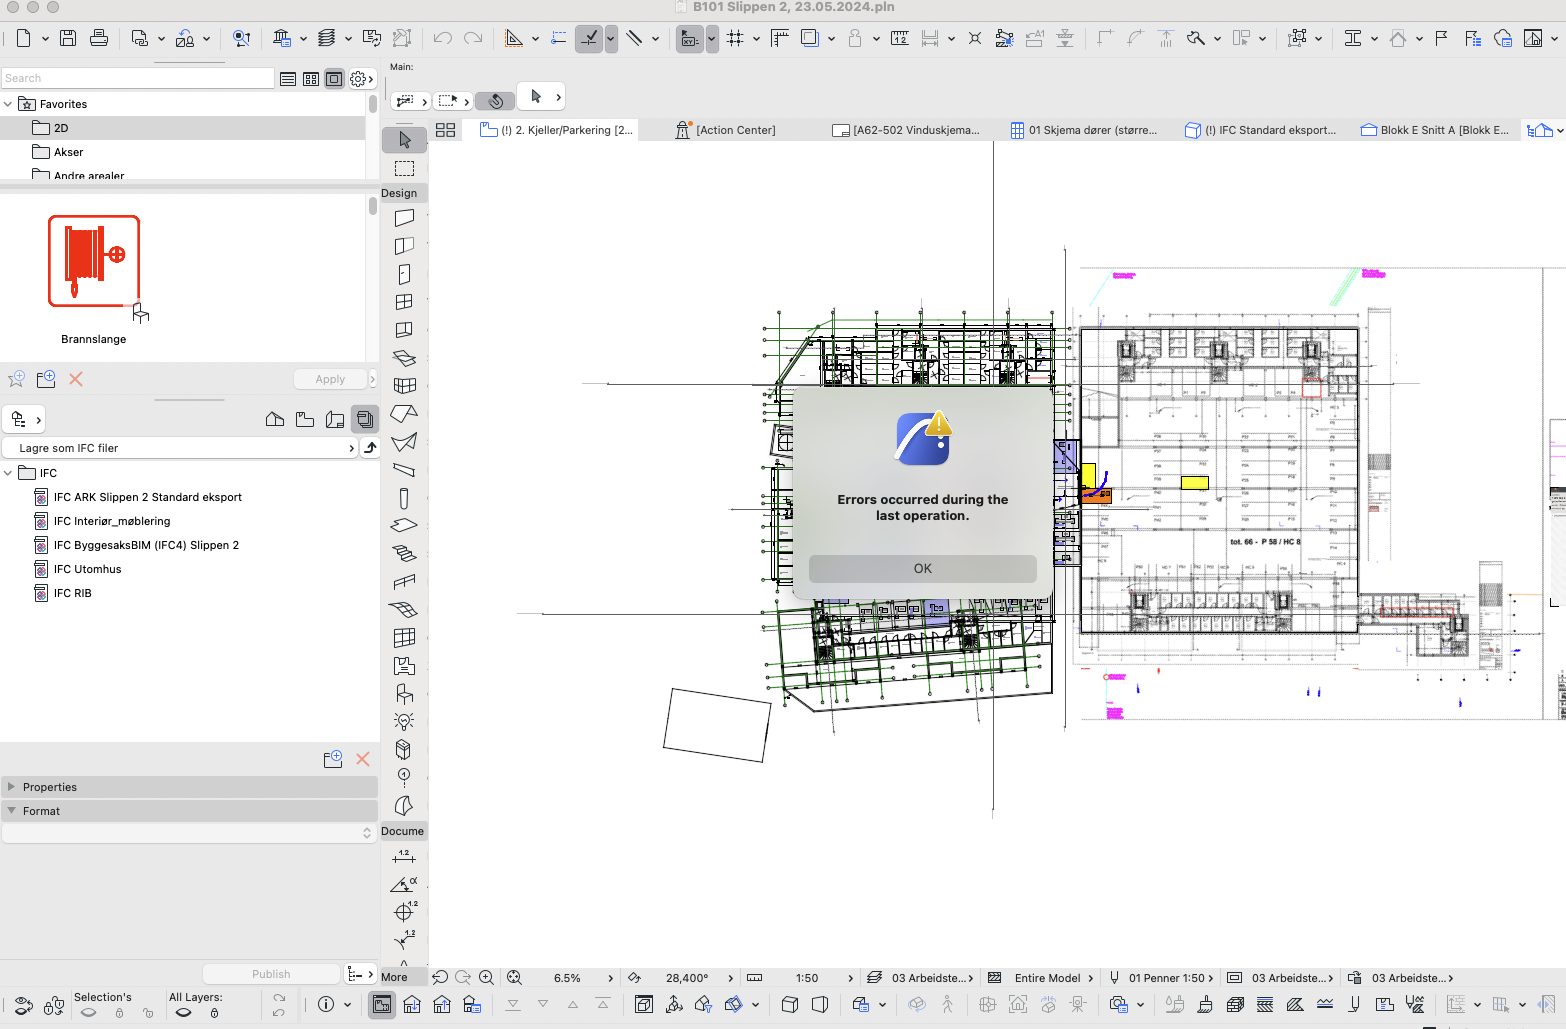Viewport: 1566px width, 1029px height.
Task: Click the Print icon in the toolbar
Action: click(99, 38)
